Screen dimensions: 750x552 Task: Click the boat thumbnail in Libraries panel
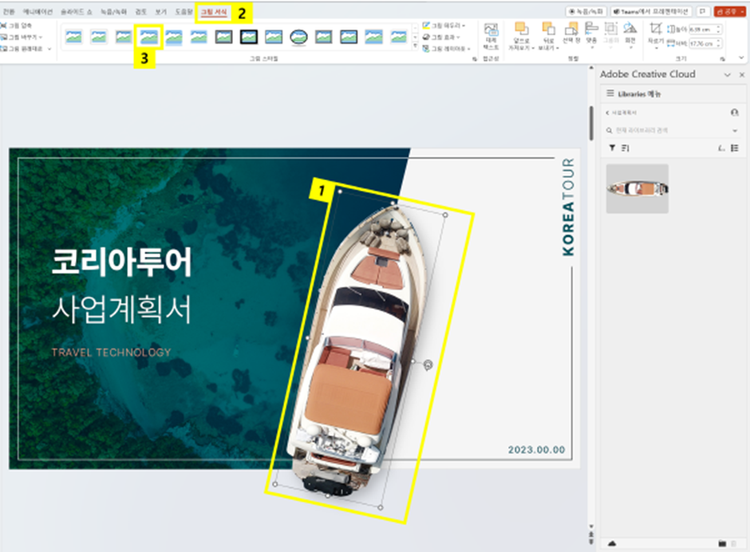tap(636, 188)
